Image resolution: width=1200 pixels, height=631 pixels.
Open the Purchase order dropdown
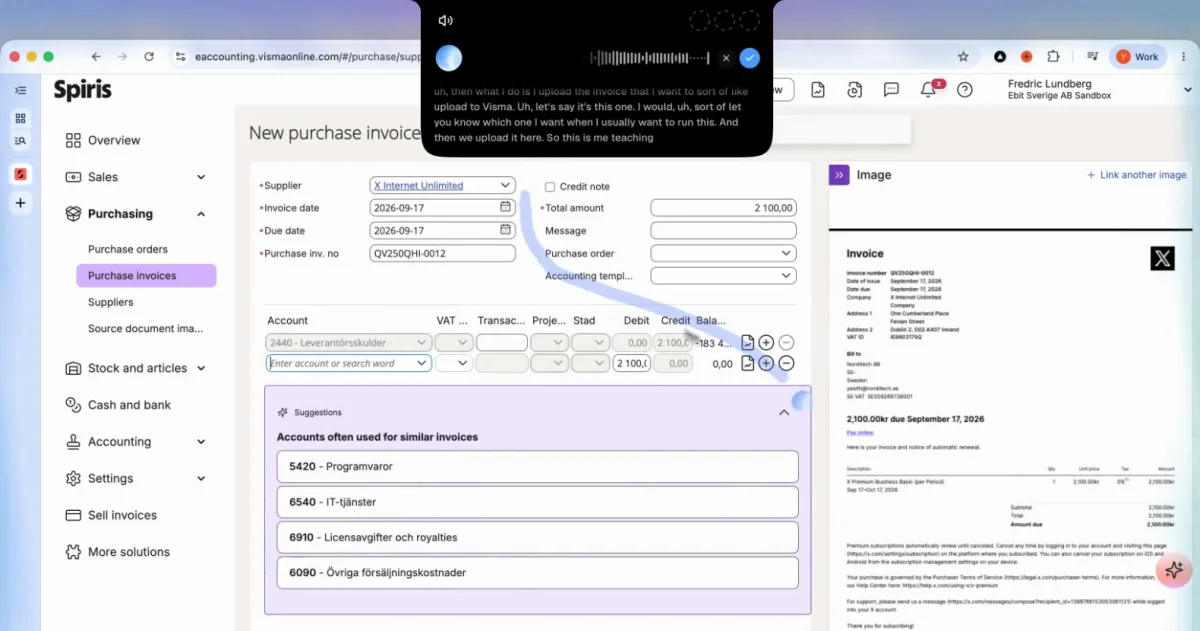pyautogui.click(x=723, y=253)
